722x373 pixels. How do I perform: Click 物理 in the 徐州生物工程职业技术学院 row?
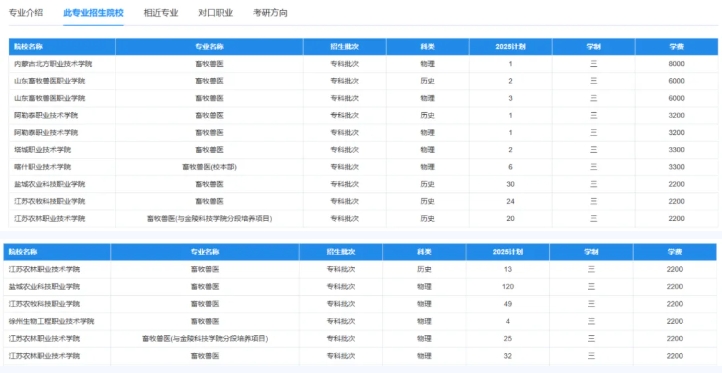pos(424,321)
